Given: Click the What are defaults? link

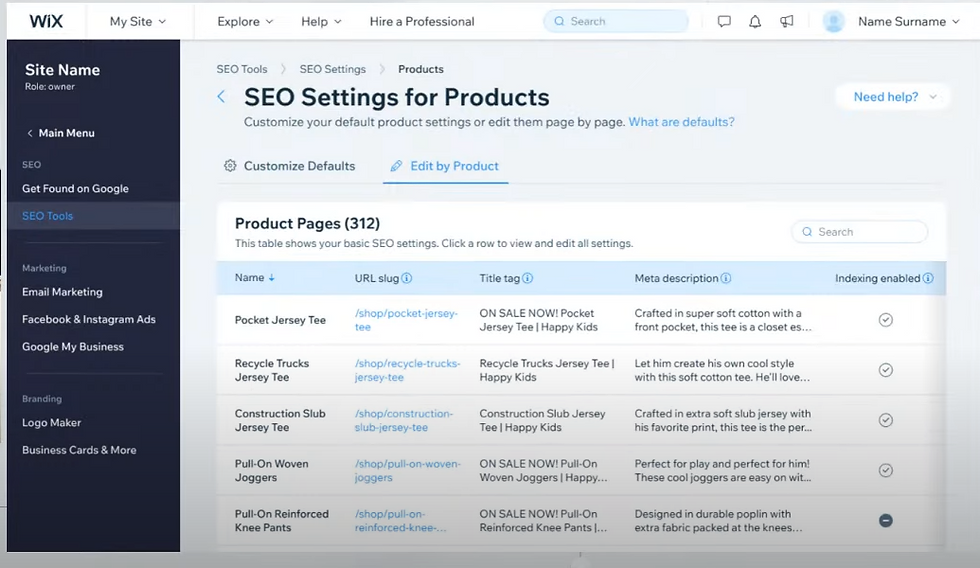Looking at the screenshot, I should click(681, 122).
